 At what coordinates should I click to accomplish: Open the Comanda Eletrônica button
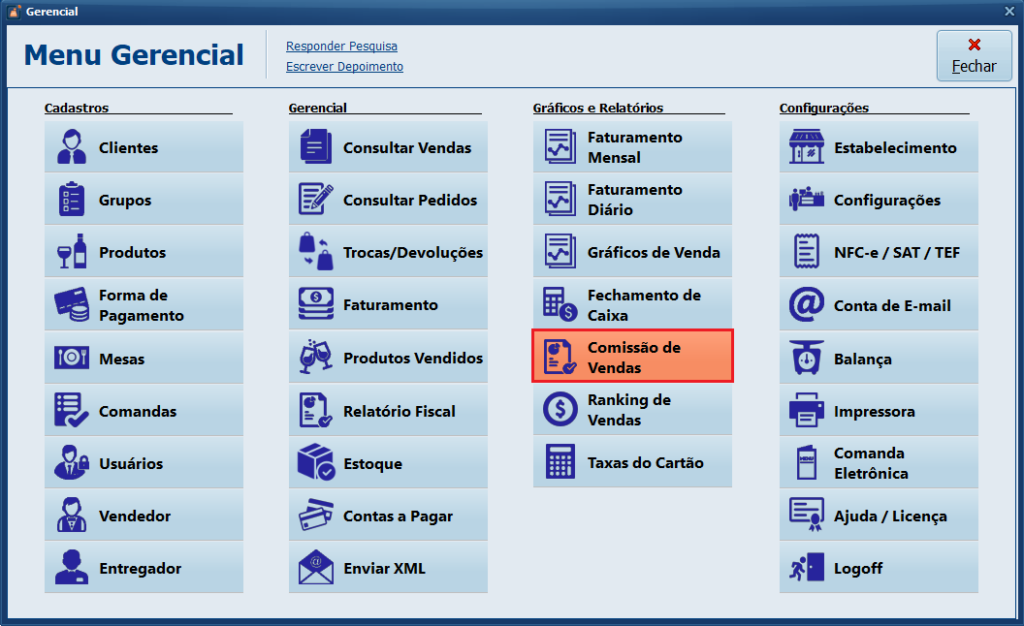878,463
